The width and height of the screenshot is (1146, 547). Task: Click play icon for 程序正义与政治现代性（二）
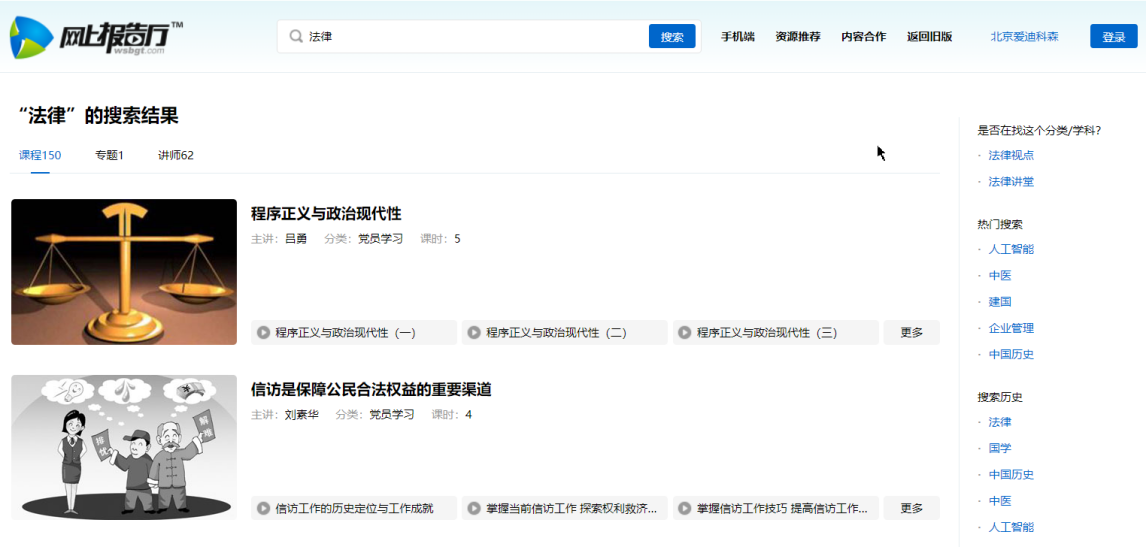pyautogui.click(x=474, y=333)
